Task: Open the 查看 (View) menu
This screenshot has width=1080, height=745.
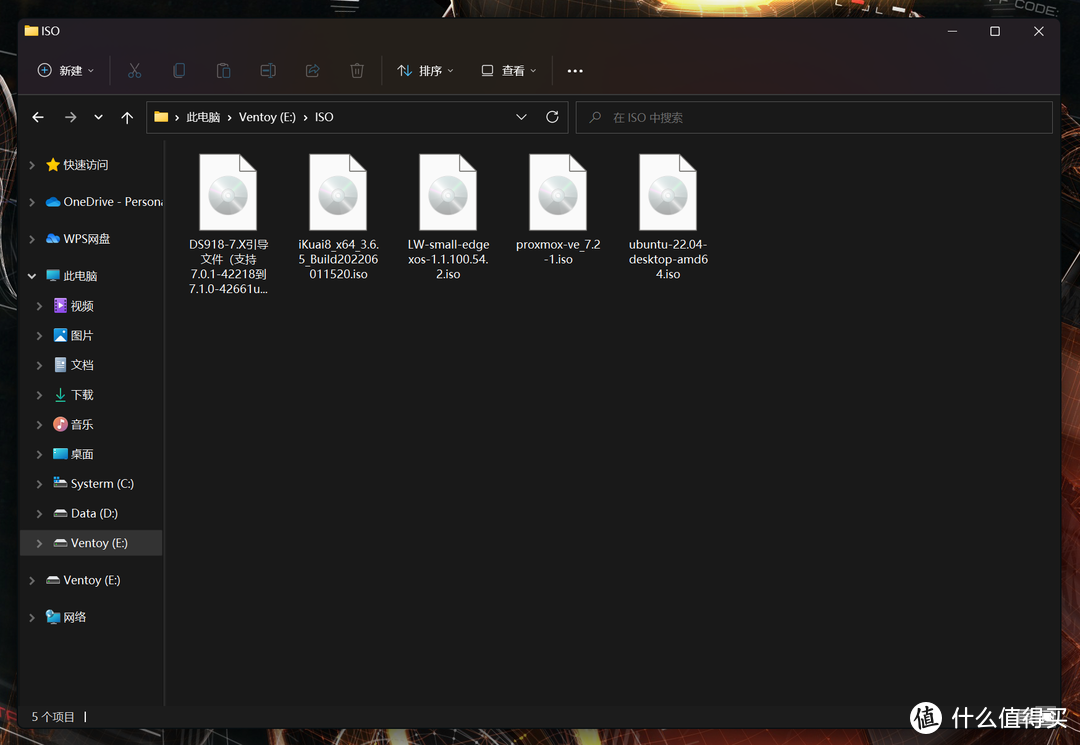Action: [509, 71]
